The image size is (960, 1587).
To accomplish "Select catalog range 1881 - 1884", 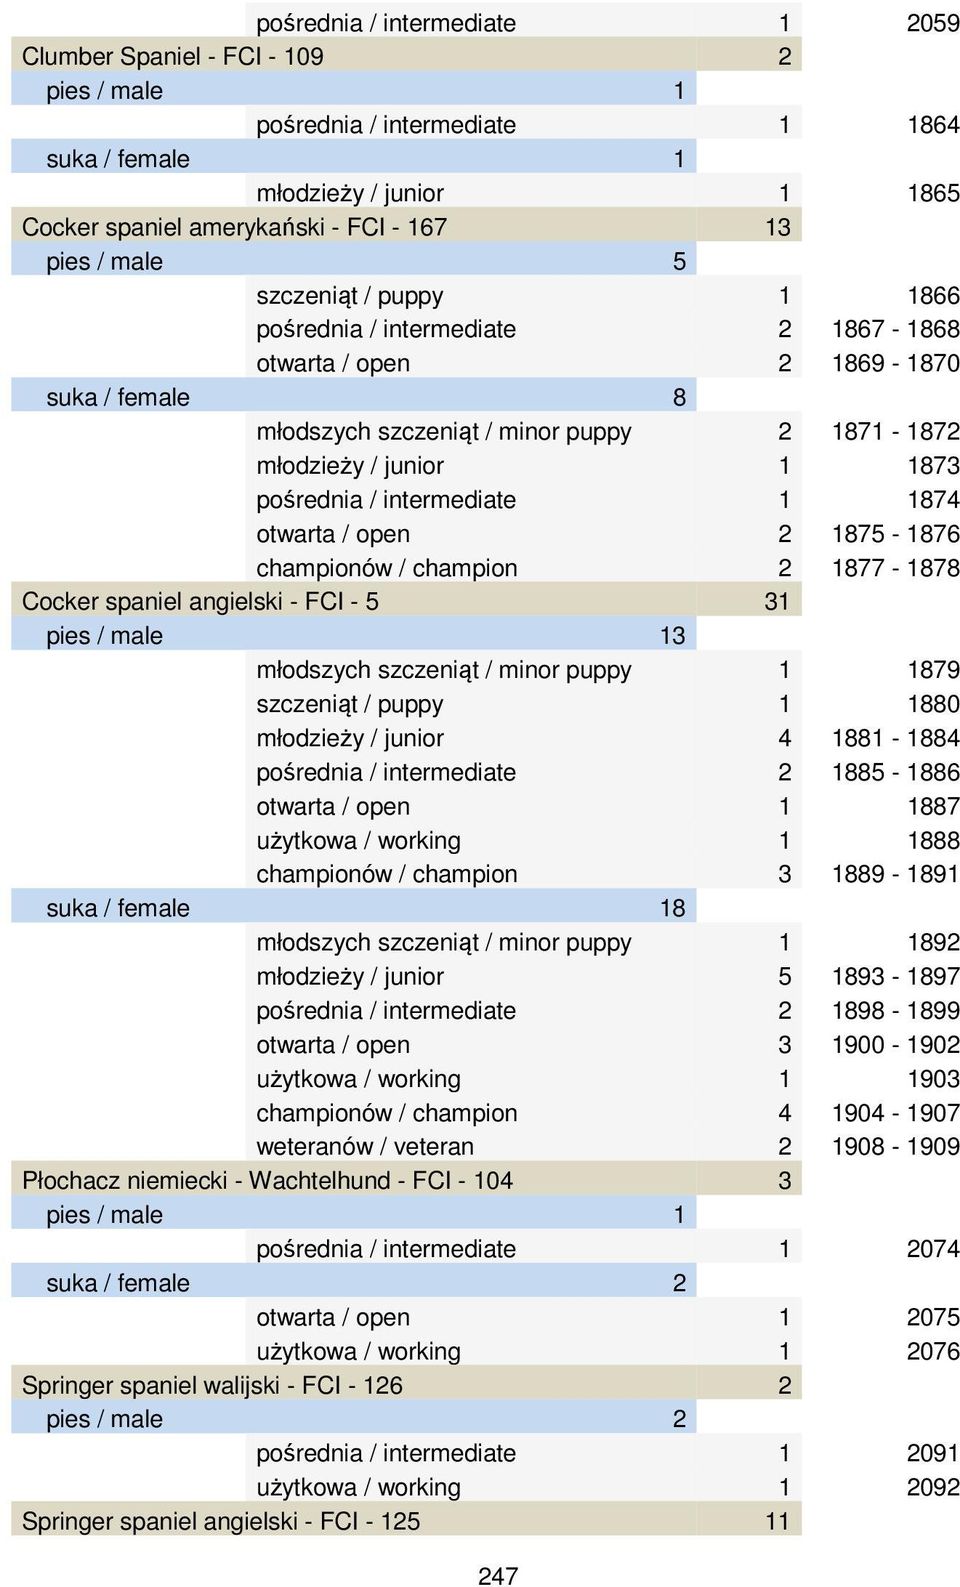I will click(895, 738).
